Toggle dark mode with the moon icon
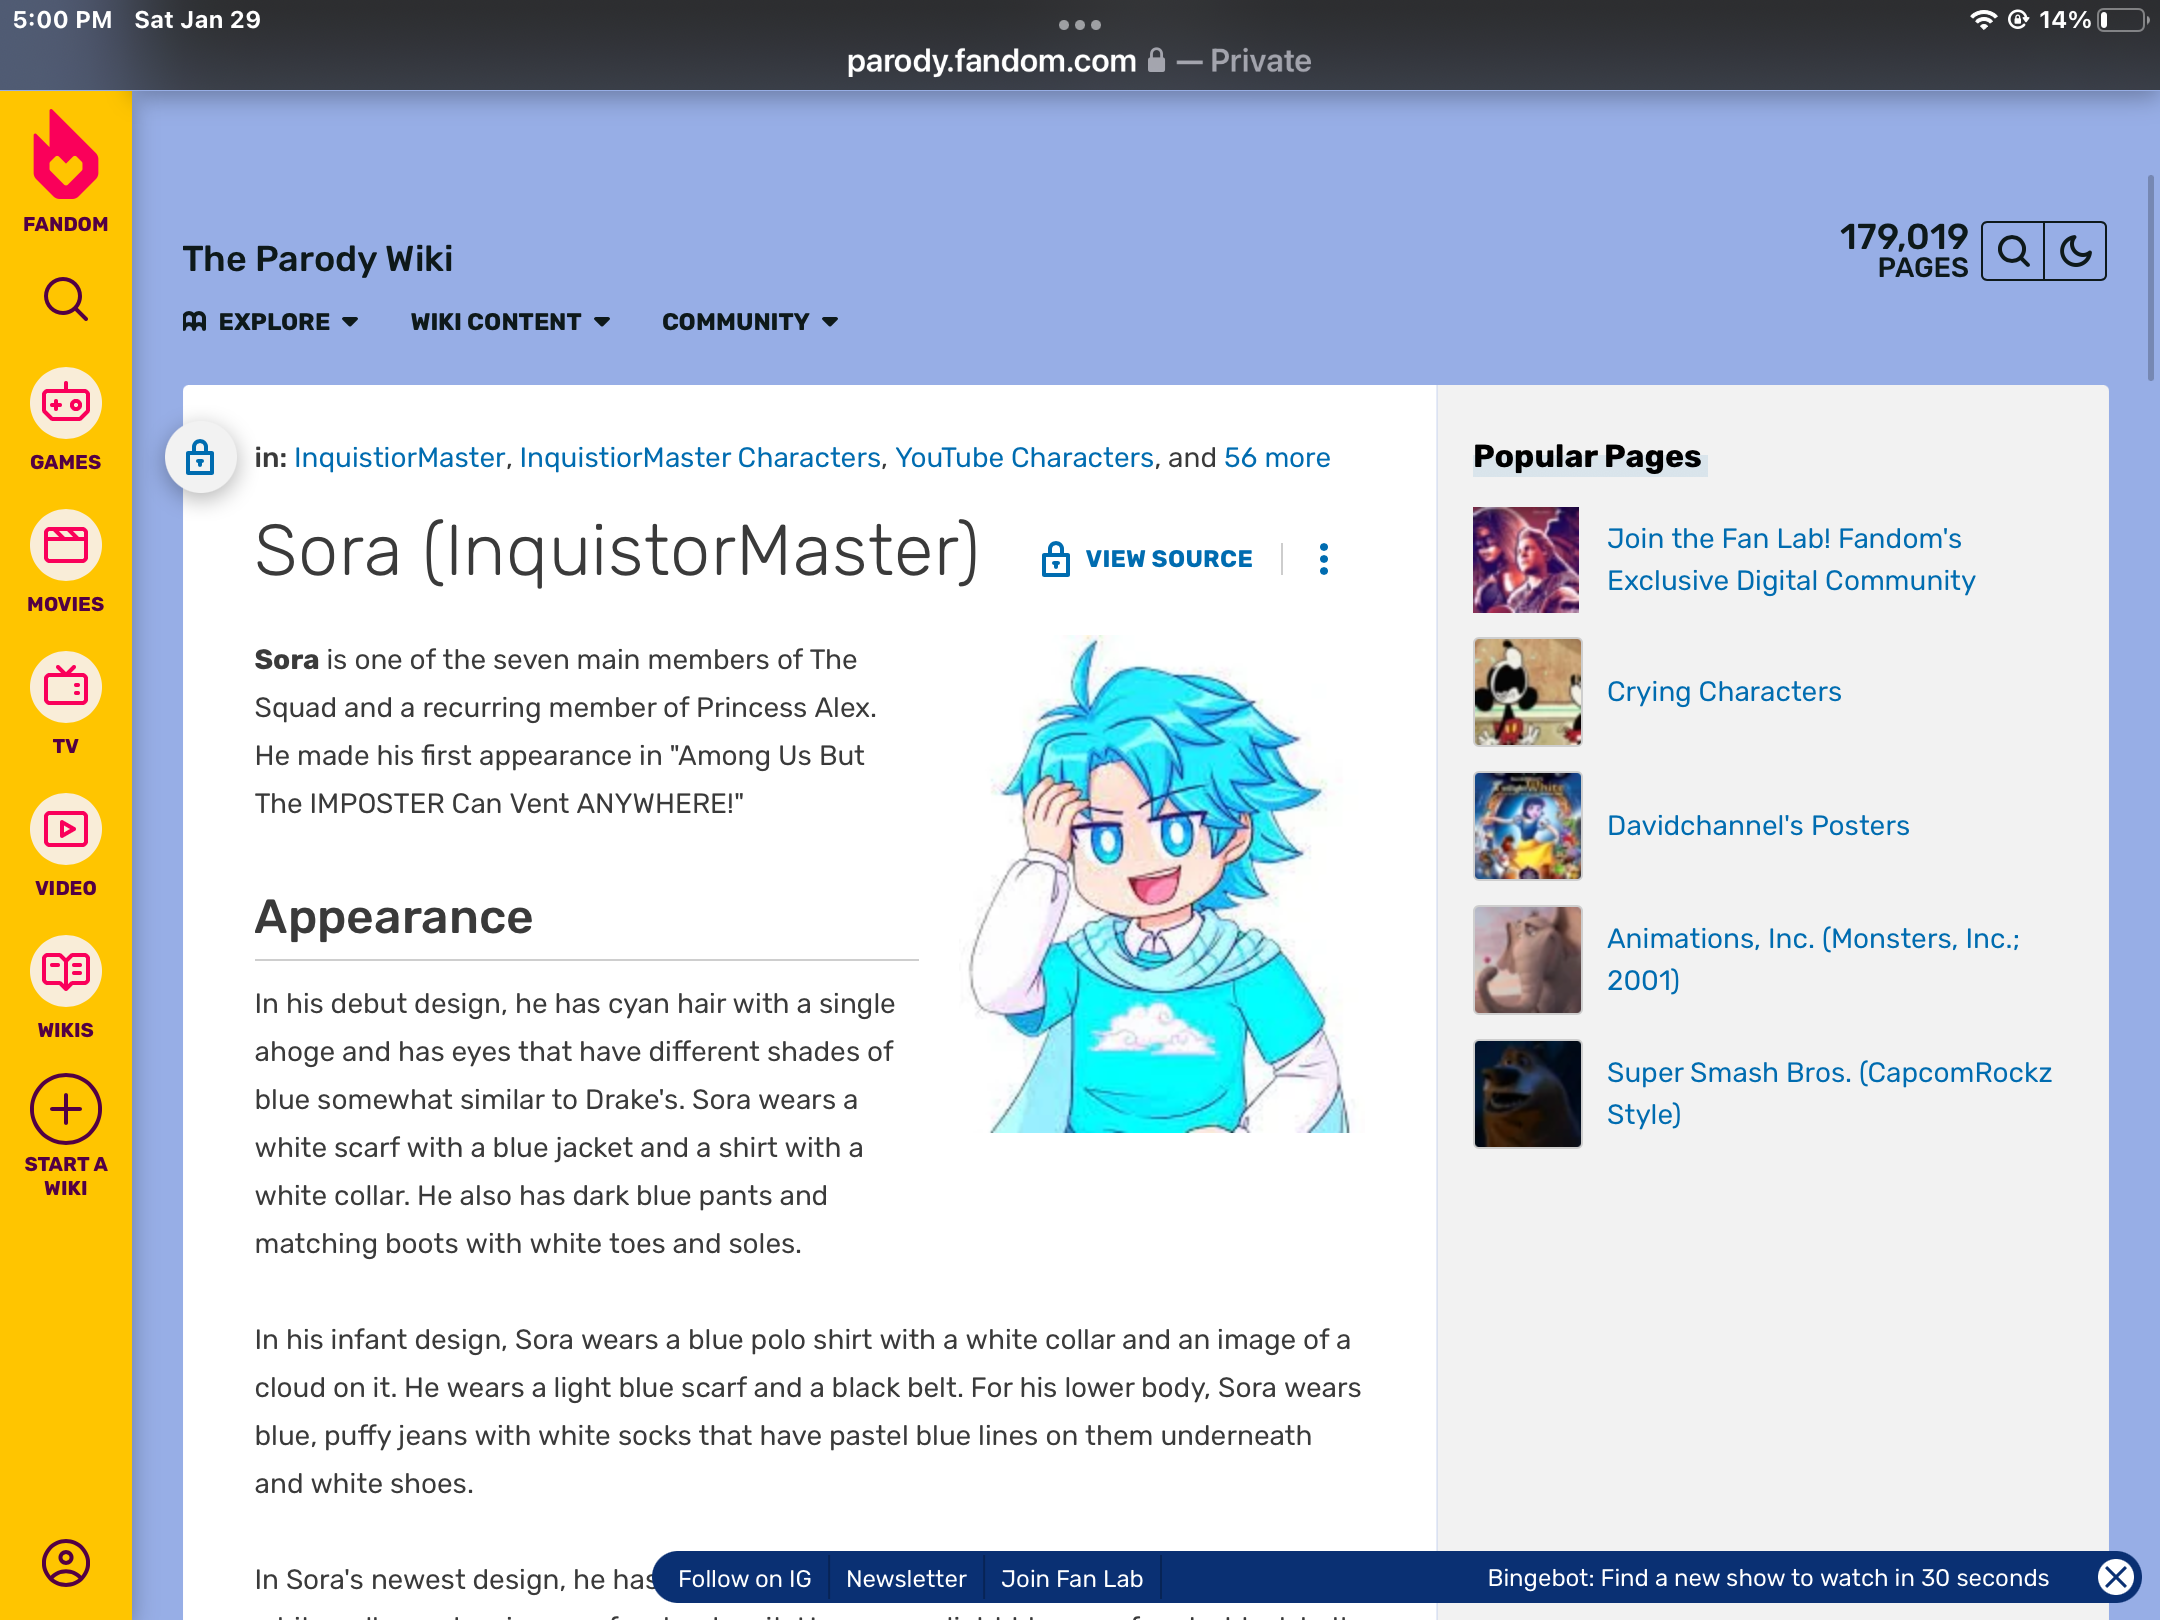 (2075, 251)
